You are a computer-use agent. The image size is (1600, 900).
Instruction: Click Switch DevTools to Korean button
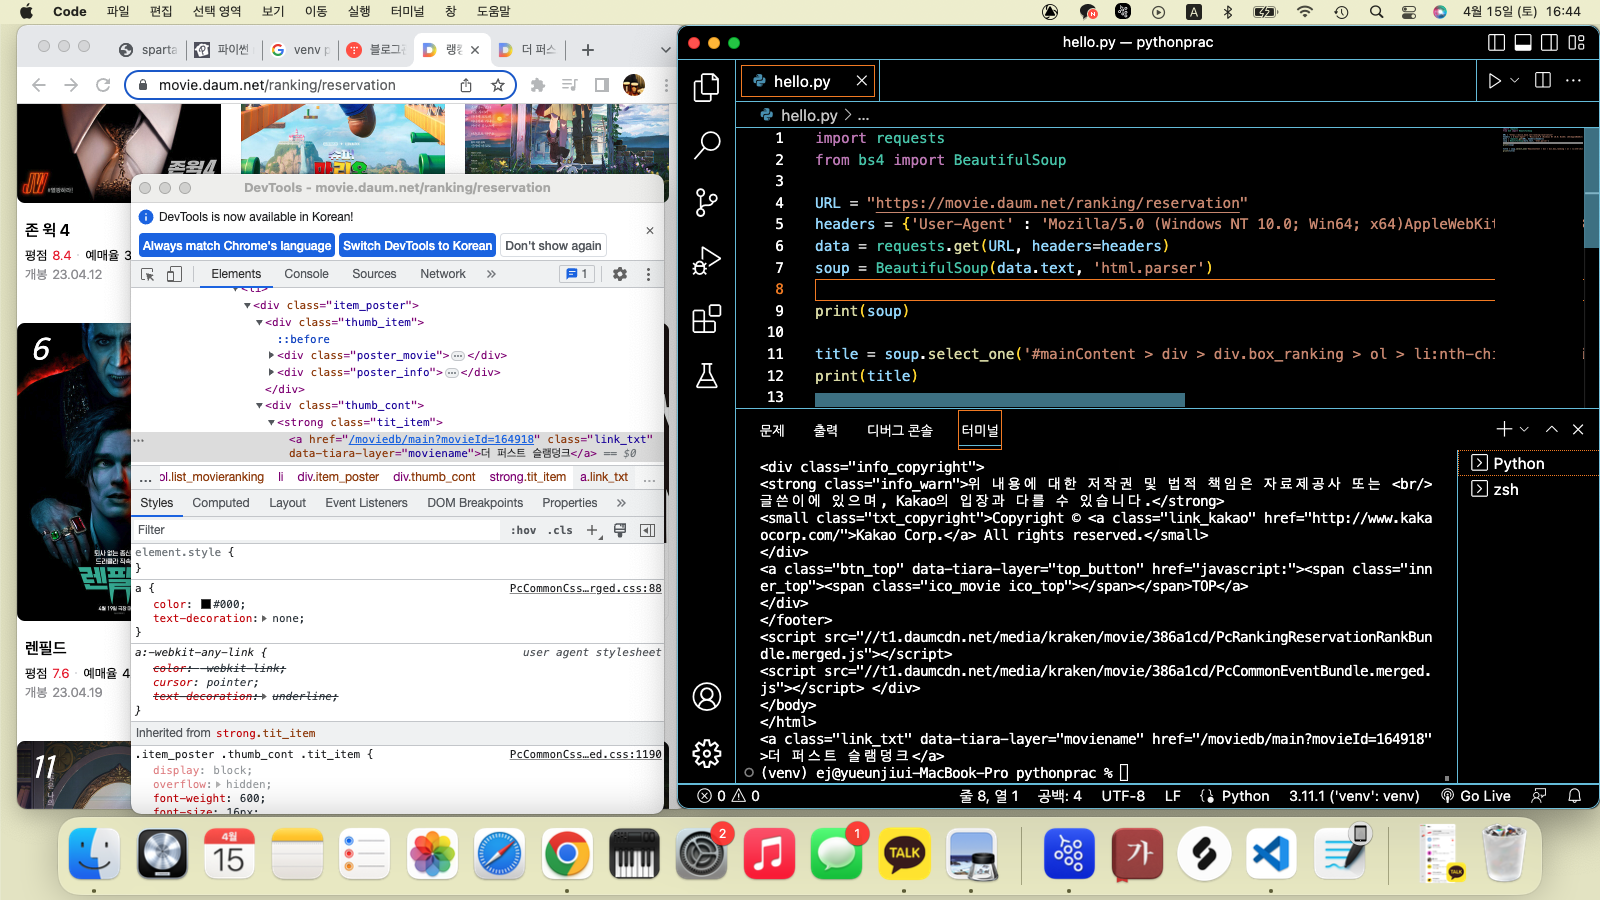pos(418,245)
